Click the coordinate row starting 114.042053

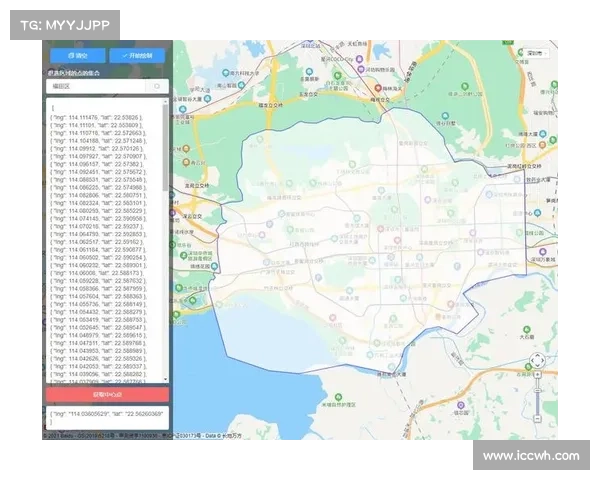99,366
